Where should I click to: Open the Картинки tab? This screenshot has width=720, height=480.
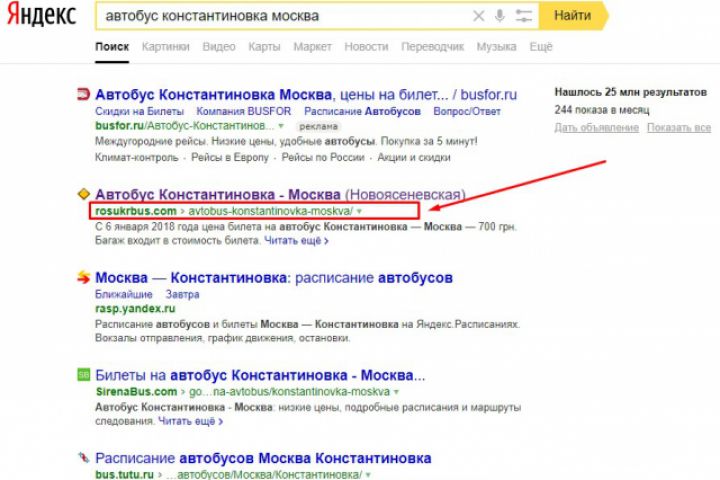166,47
